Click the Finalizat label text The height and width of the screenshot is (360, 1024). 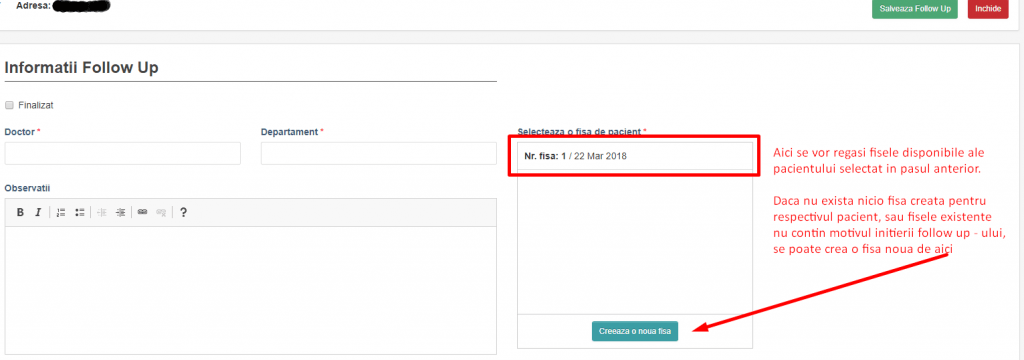(36, 105)
